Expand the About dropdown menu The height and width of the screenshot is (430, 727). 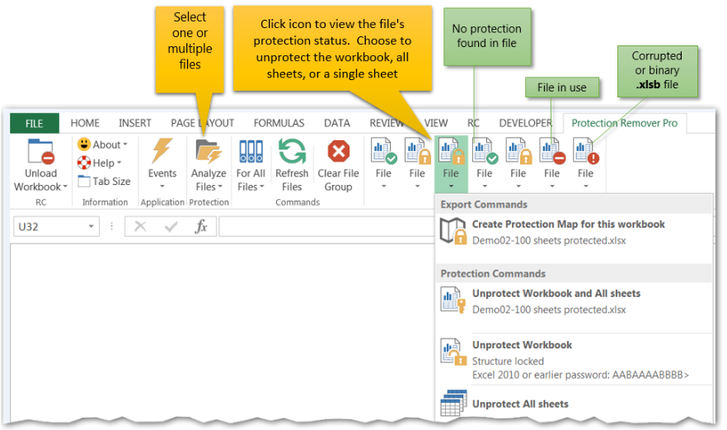[102, 144]
